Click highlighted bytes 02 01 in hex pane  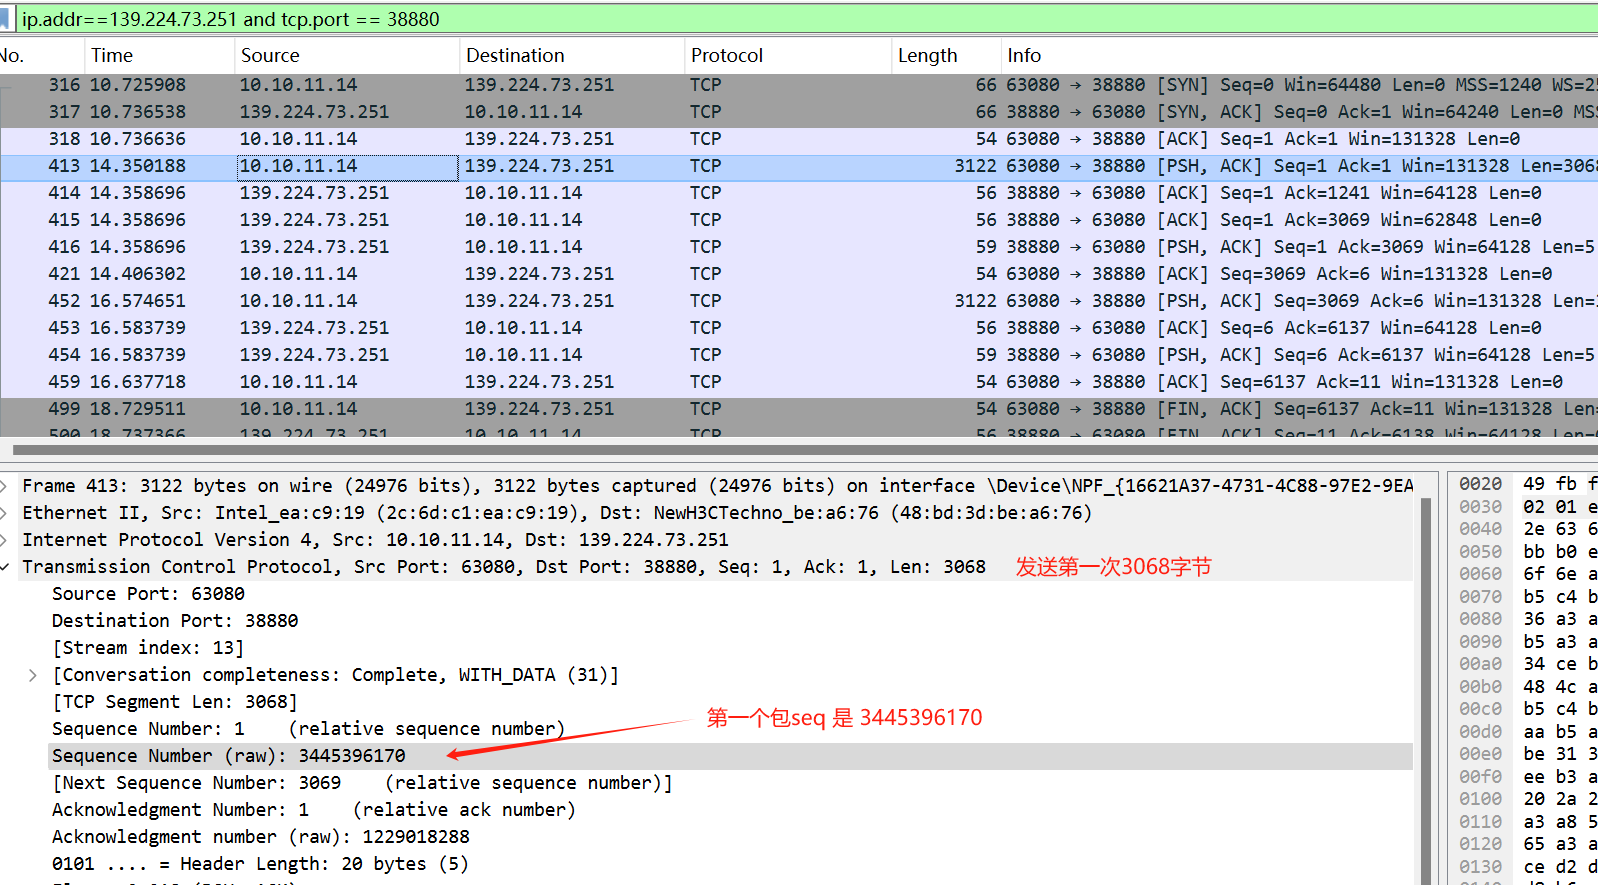[1550, 507]
